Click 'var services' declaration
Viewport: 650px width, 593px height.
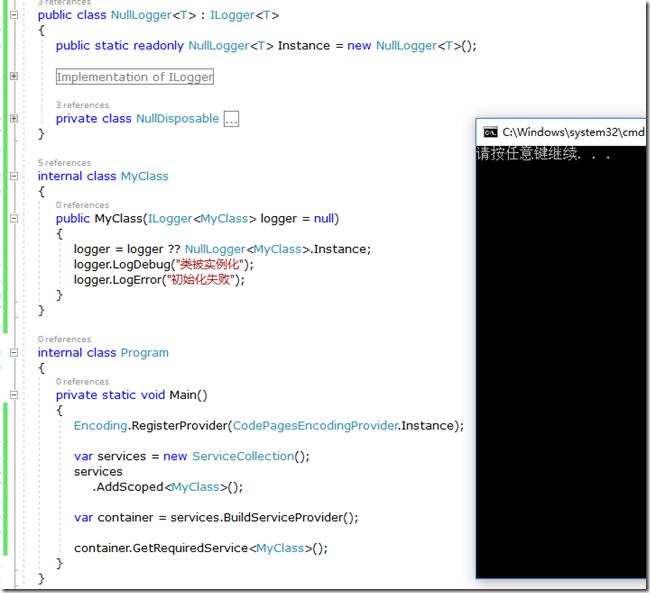pos(110,457)
